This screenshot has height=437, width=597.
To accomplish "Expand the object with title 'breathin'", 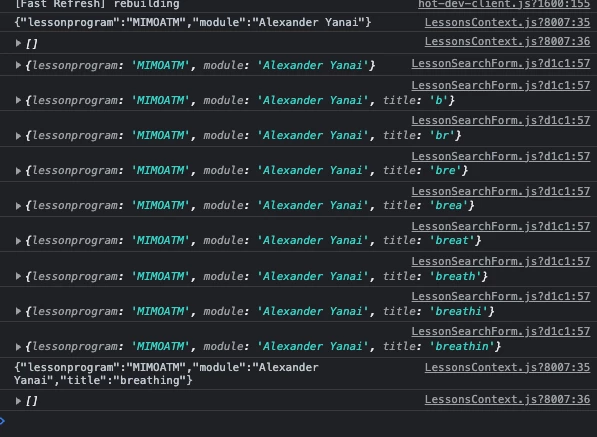I will coord(18,346).
